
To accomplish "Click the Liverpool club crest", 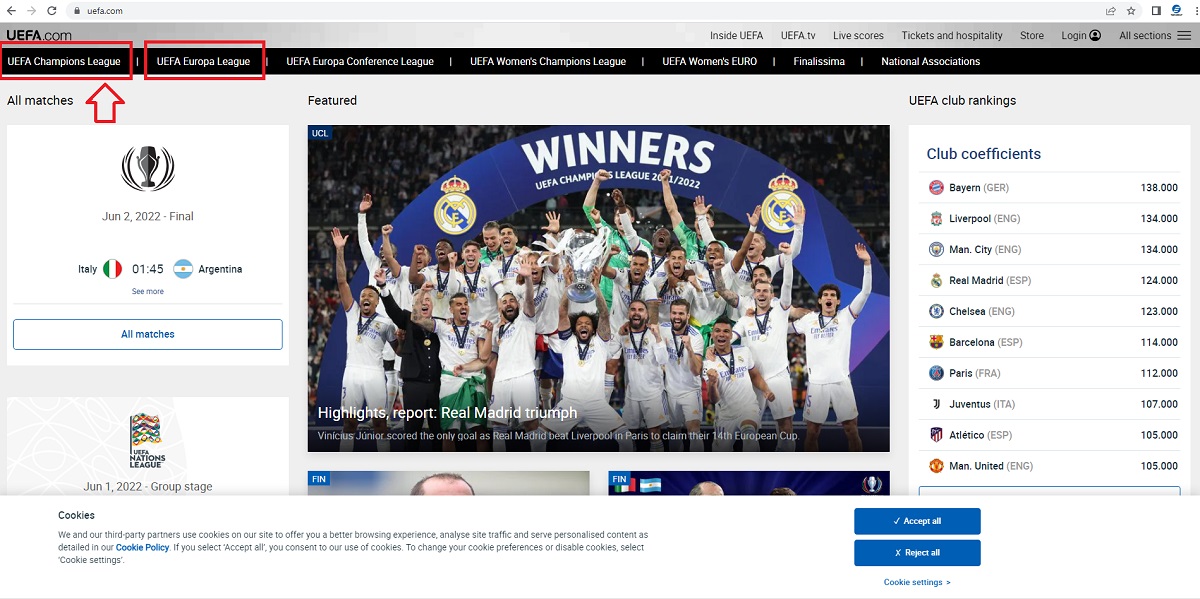I will click(x=936, y=219).
